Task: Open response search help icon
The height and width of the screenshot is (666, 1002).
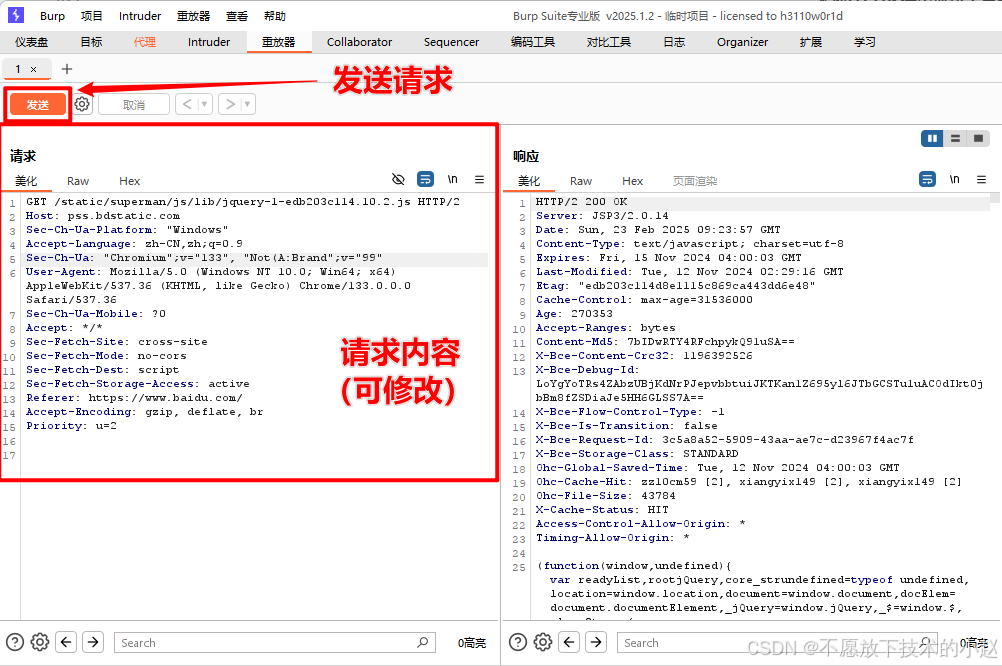Action: tap(518, 642)
